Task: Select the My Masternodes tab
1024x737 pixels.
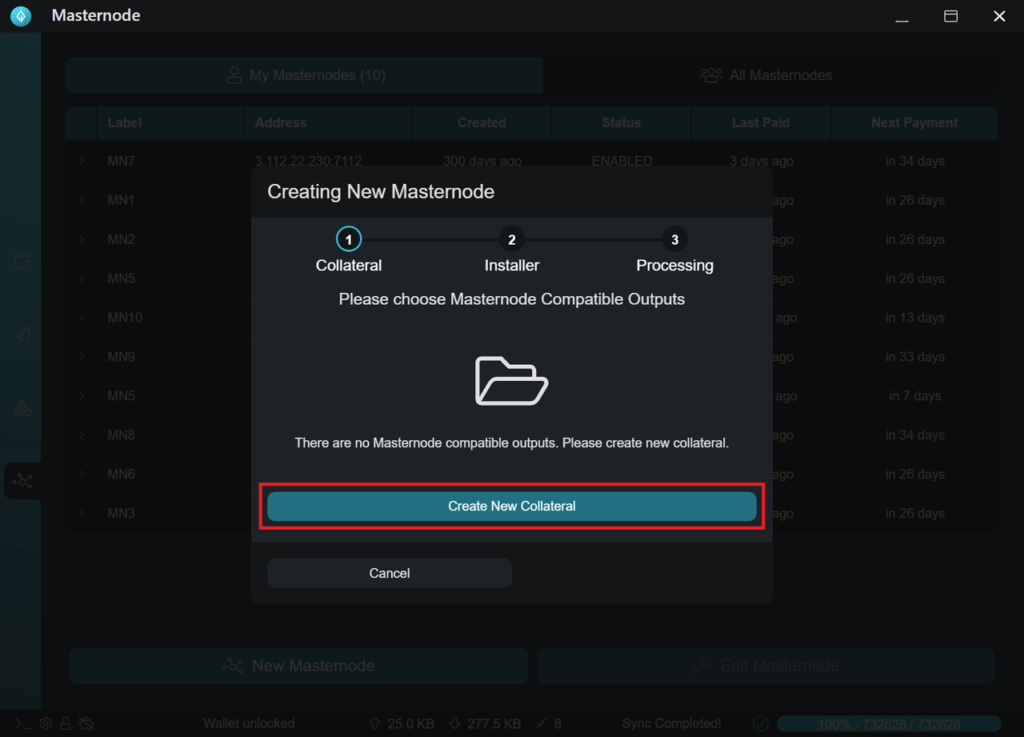Action: [304, 75]
